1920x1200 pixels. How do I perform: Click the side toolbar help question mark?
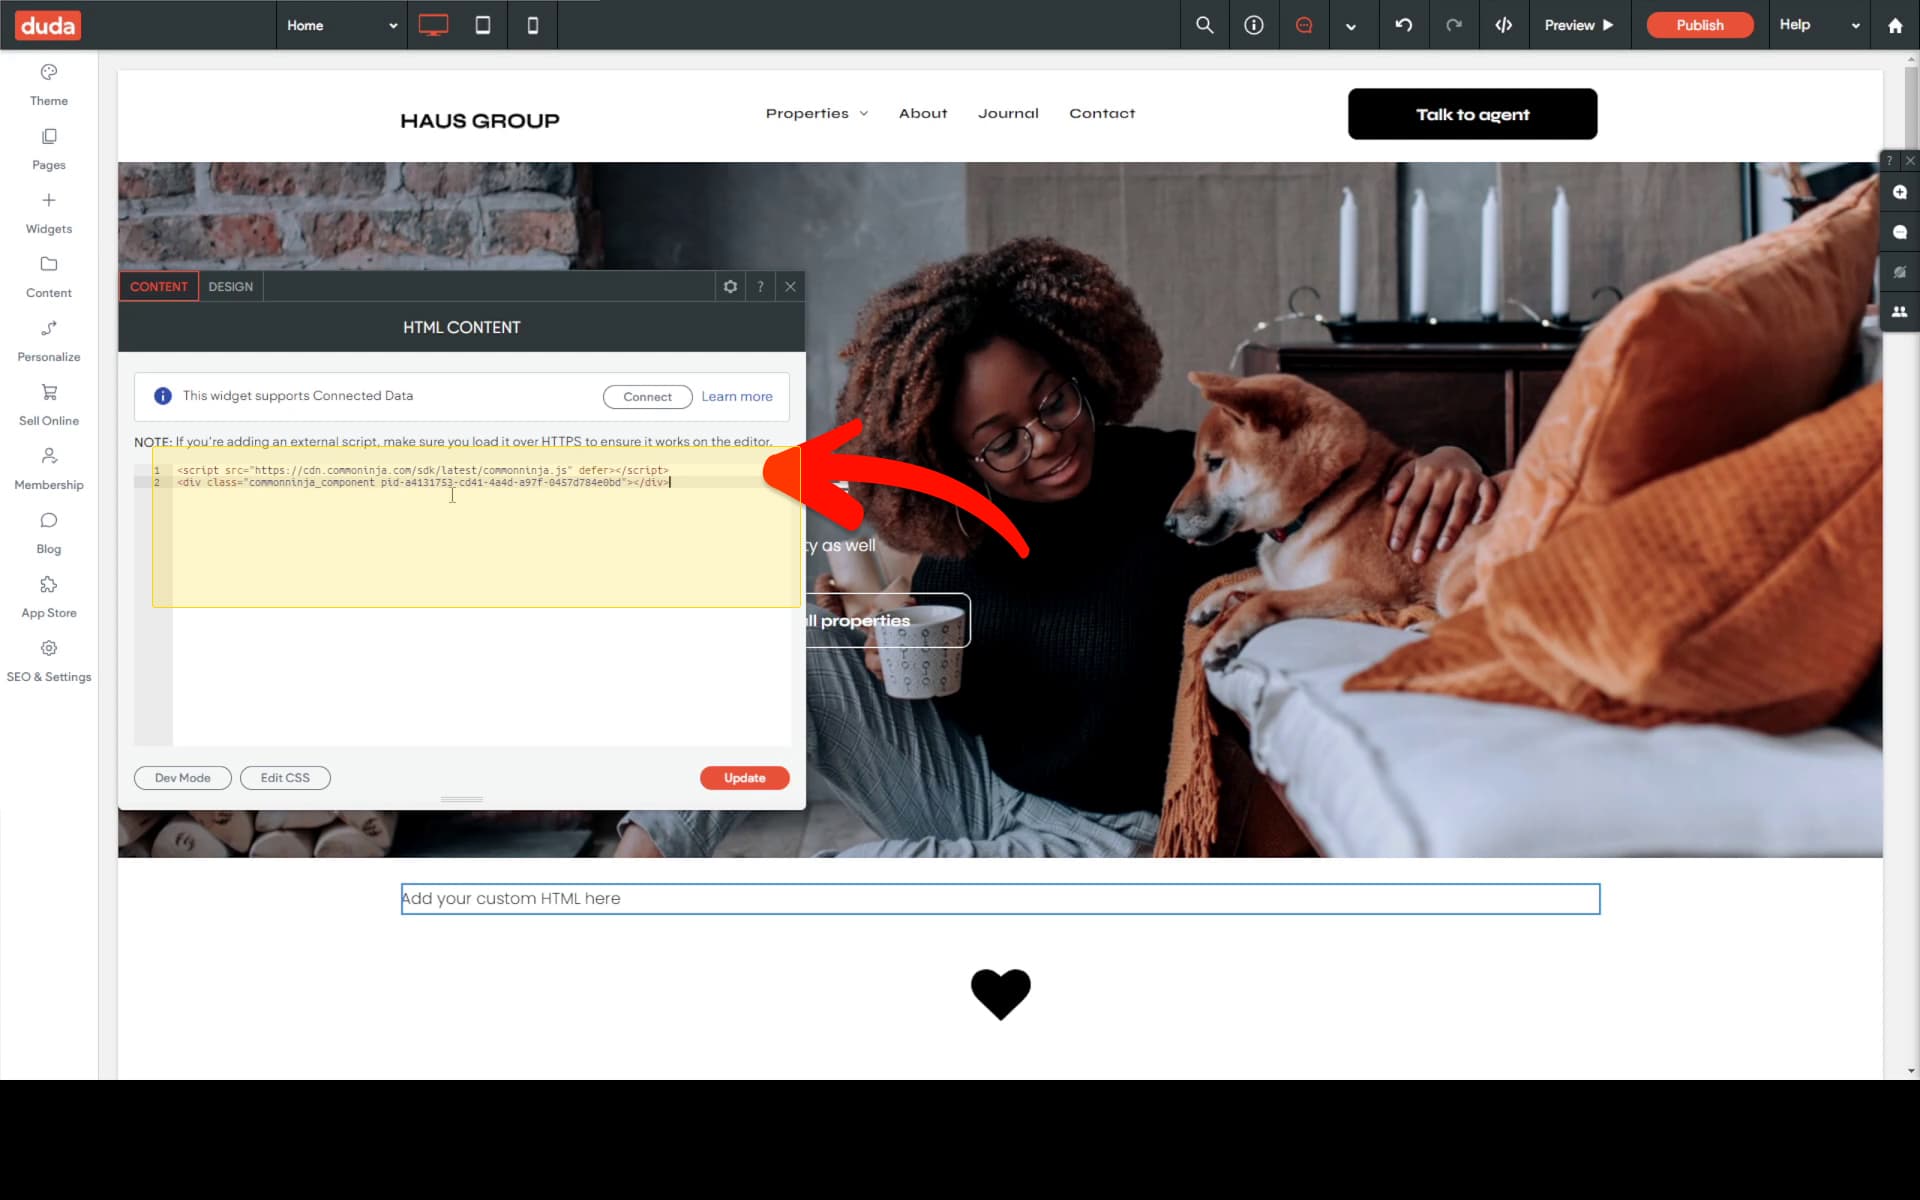[1889, 160]
